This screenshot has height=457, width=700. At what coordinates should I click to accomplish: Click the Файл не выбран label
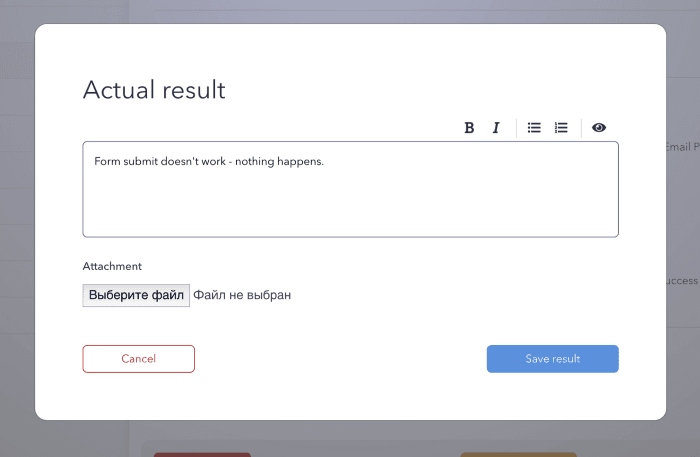tap(242, 295)
